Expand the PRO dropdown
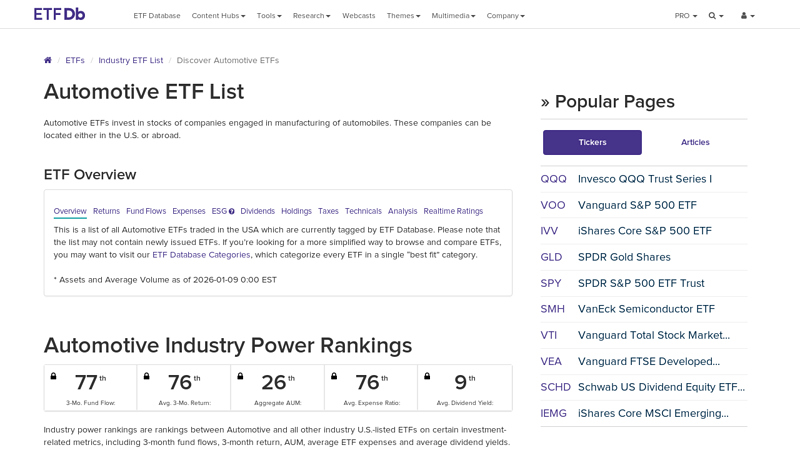 pos(686,16)
